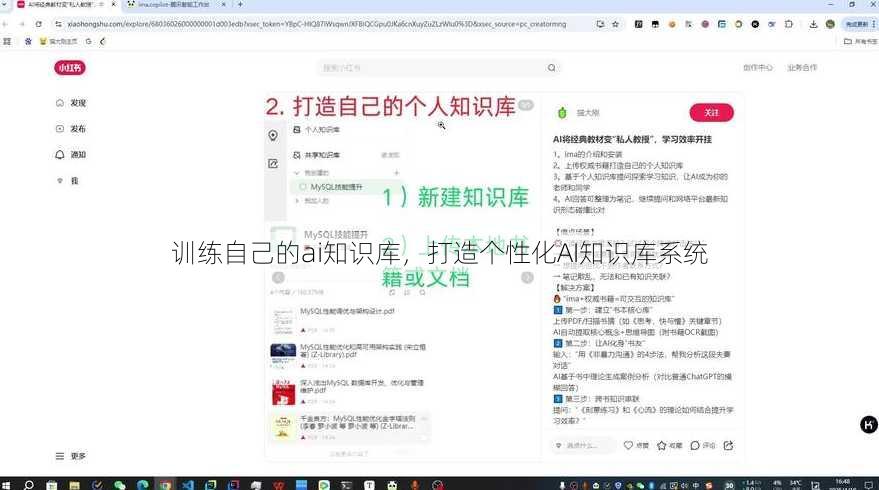Viewport: 879px width, 490px height.
Task: Click the black round H floating button
Action: (x=868, y=425)
